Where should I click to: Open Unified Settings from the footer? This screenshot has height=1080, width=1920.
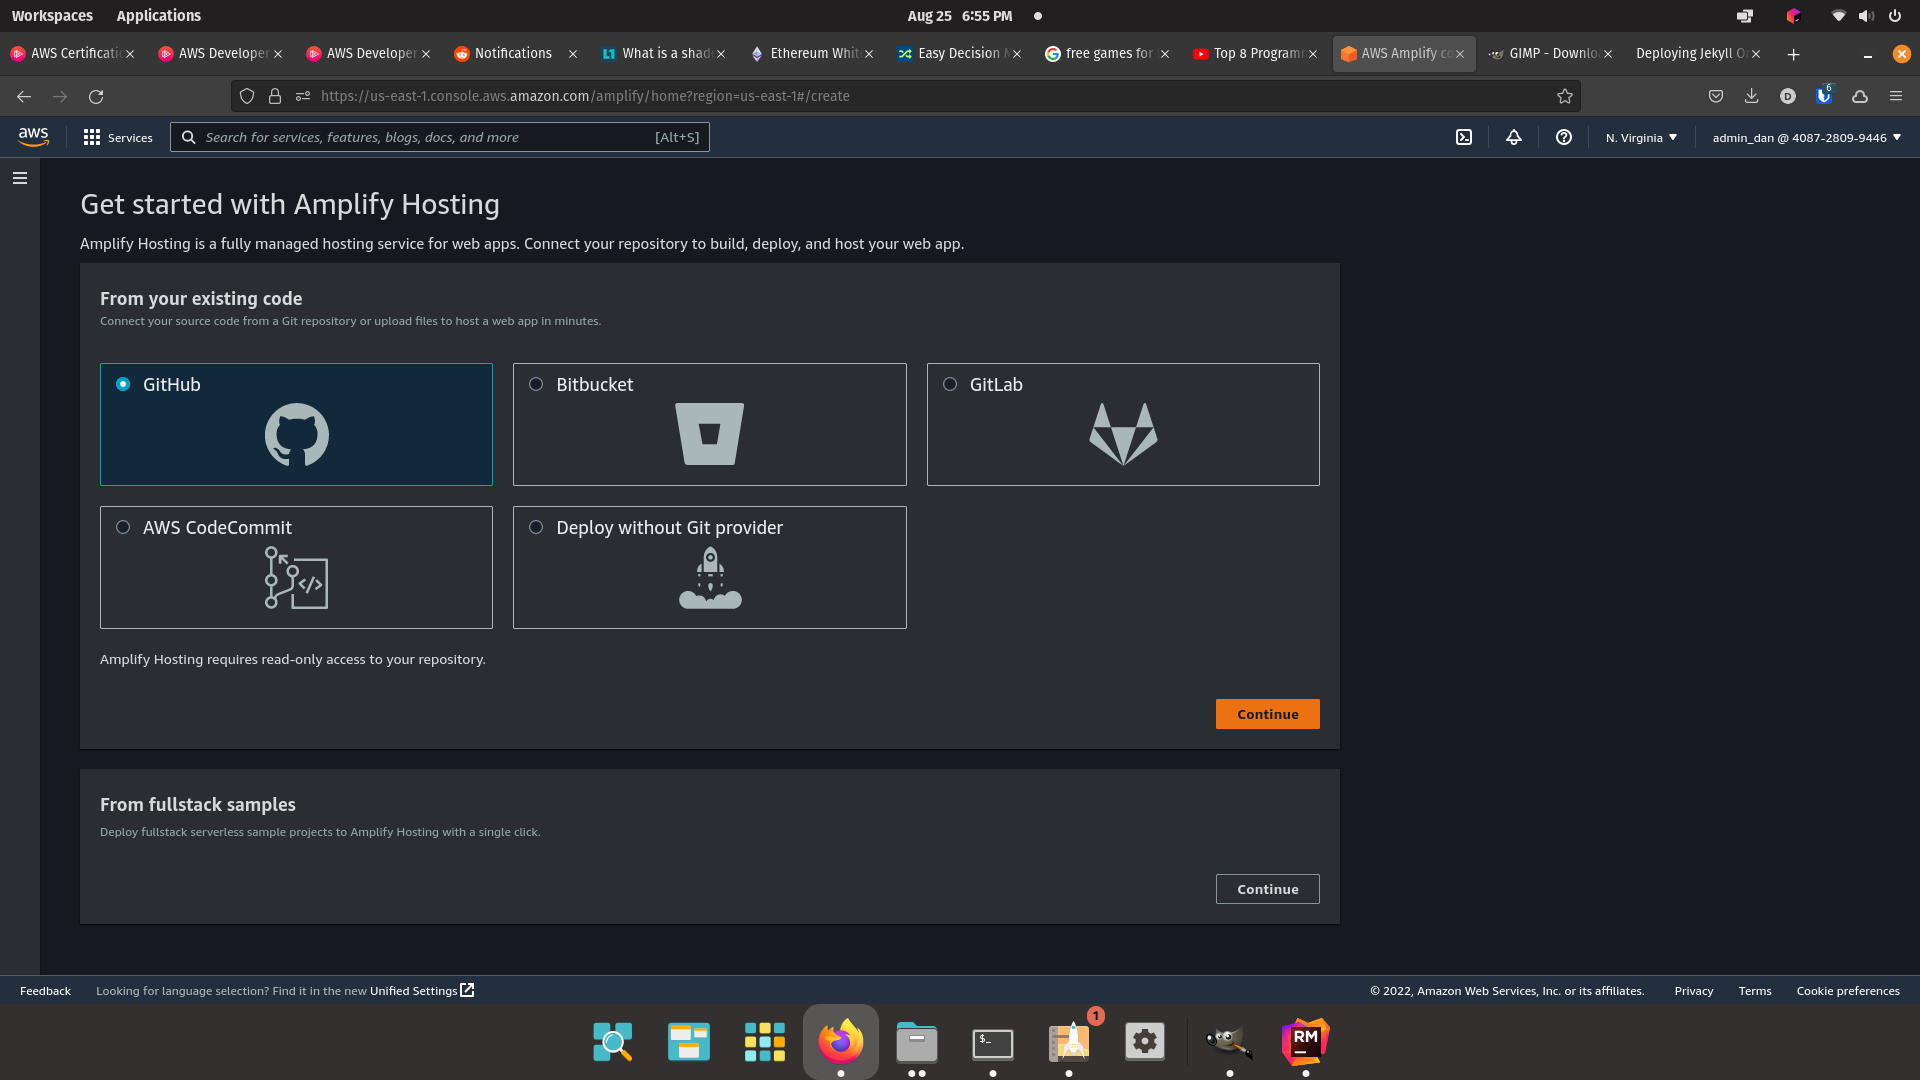coord(413,991)
